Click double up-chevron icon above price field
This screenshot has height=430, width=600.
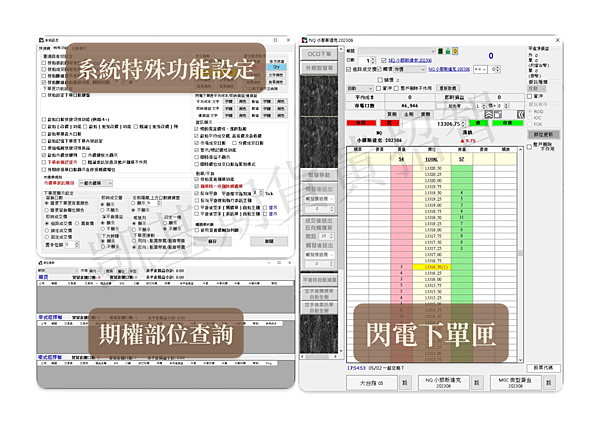pos(489,114)
